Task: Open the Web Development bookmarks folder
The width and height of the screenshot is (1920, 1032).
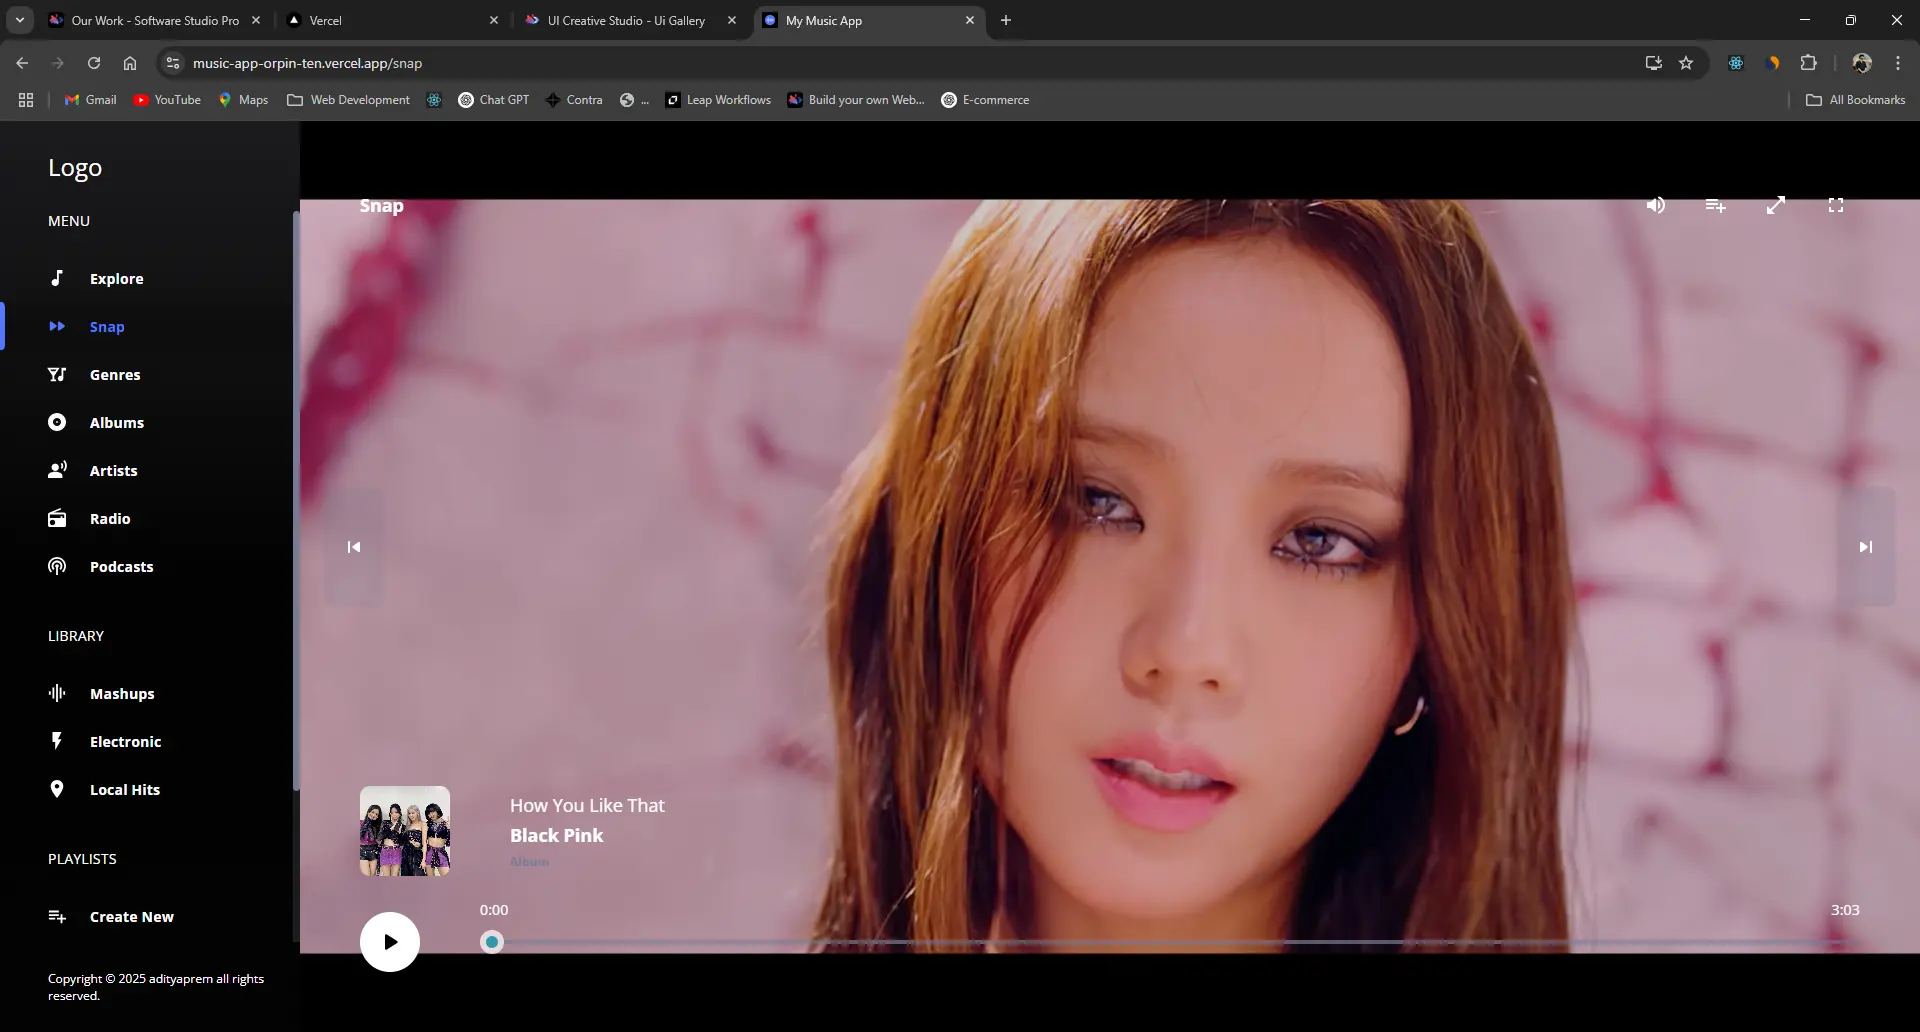Action: (x=348, y=100)
